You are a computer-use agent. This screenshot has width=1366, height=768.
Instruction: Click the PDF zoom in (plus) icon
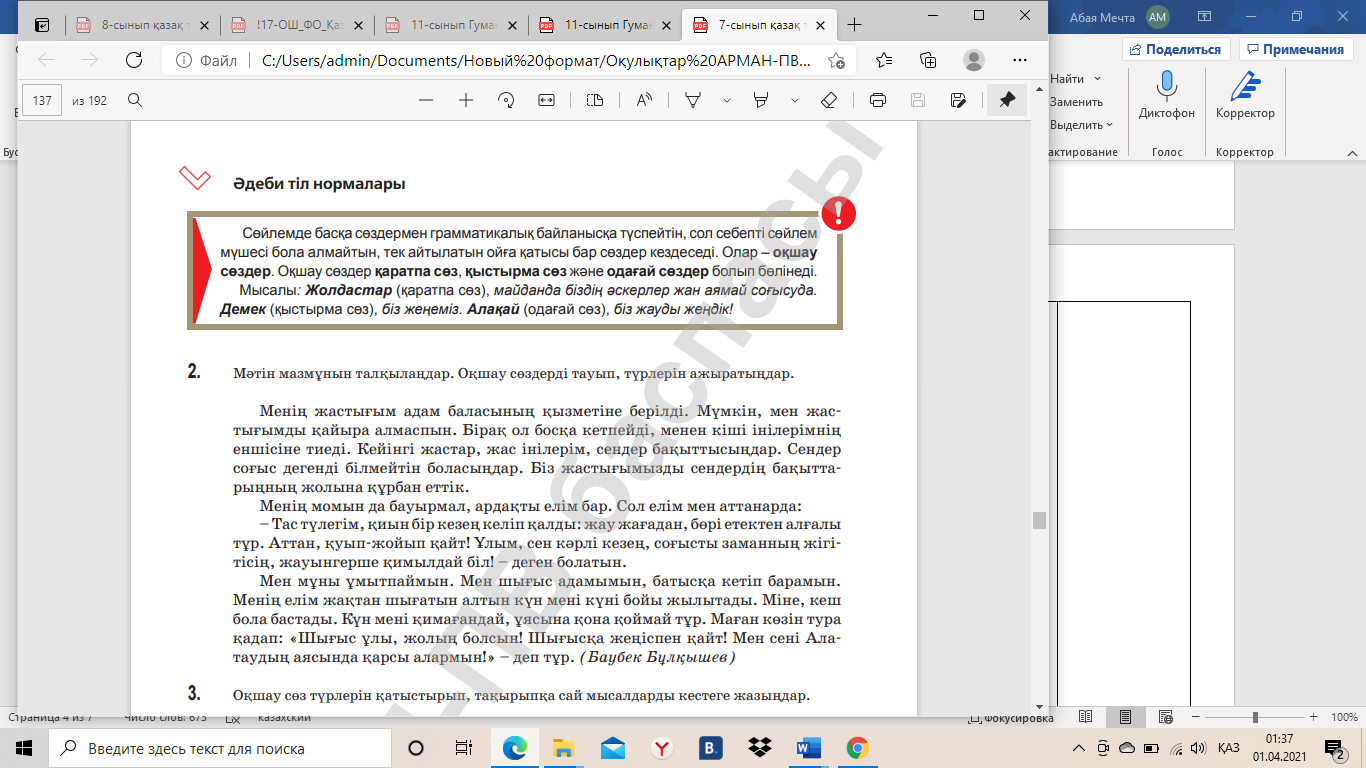(x=465, y=100)
